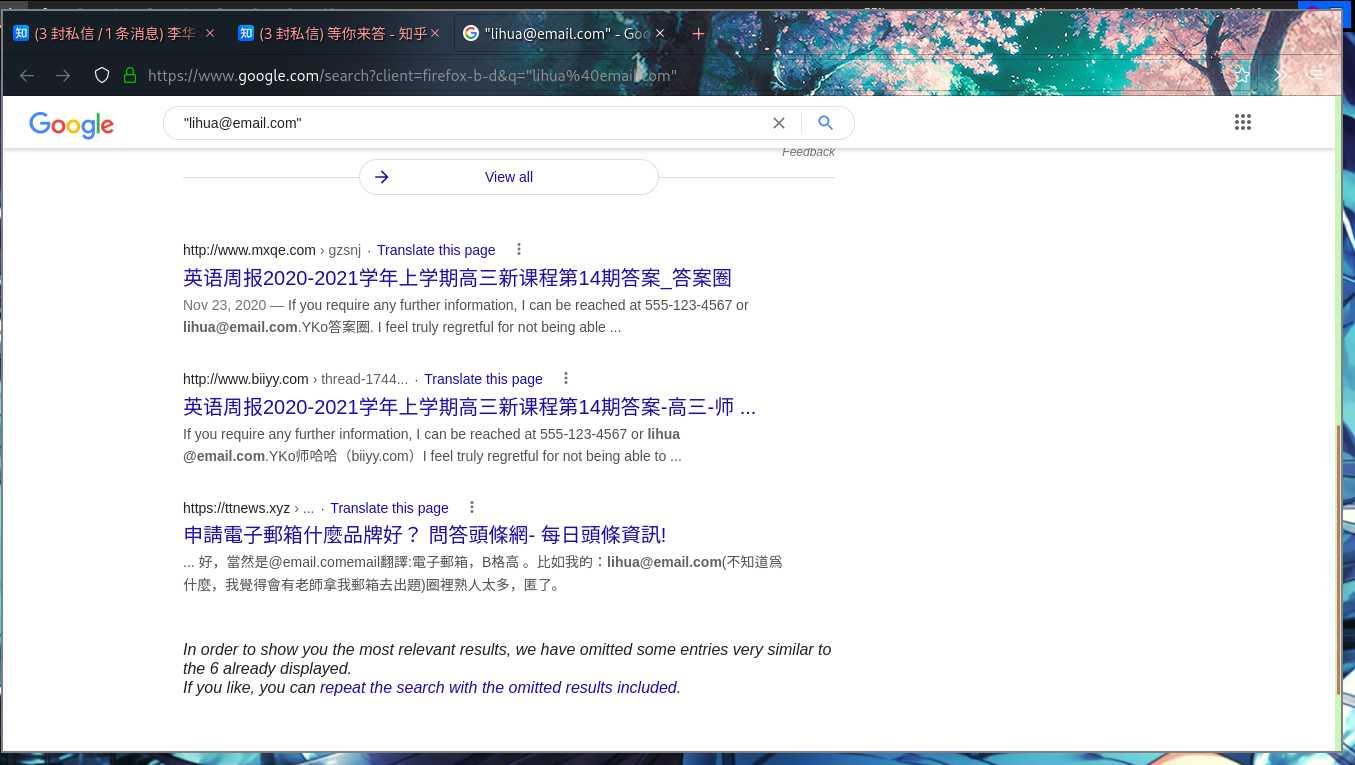The height and width of the screenshot is (765, 1355).
Task: Translate the biiyy.com result page
Action: coord(483,379)
